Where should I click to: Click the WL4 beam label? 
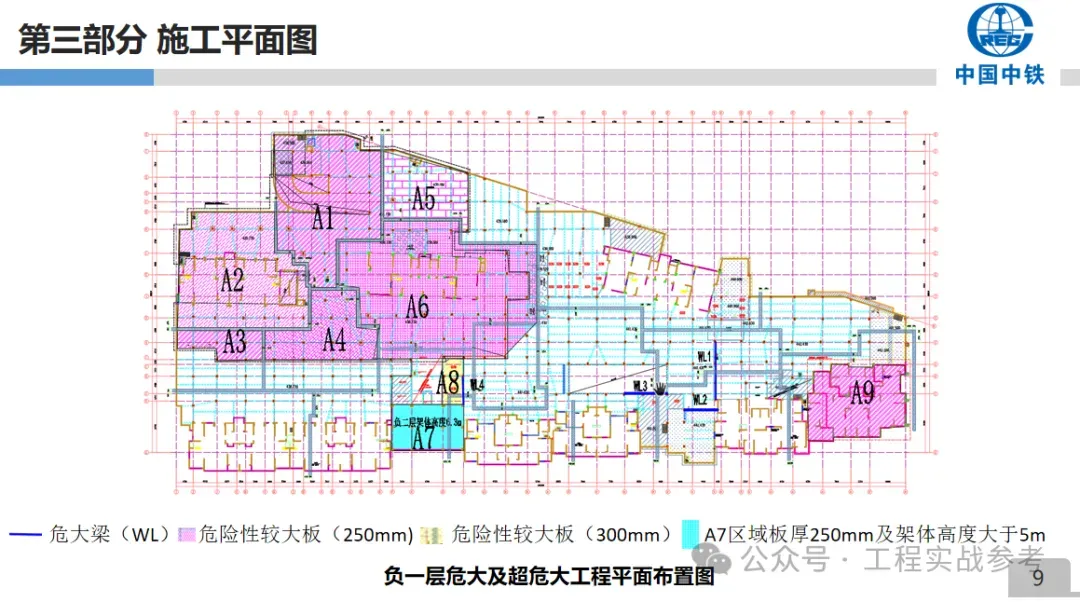pos(477,384)
